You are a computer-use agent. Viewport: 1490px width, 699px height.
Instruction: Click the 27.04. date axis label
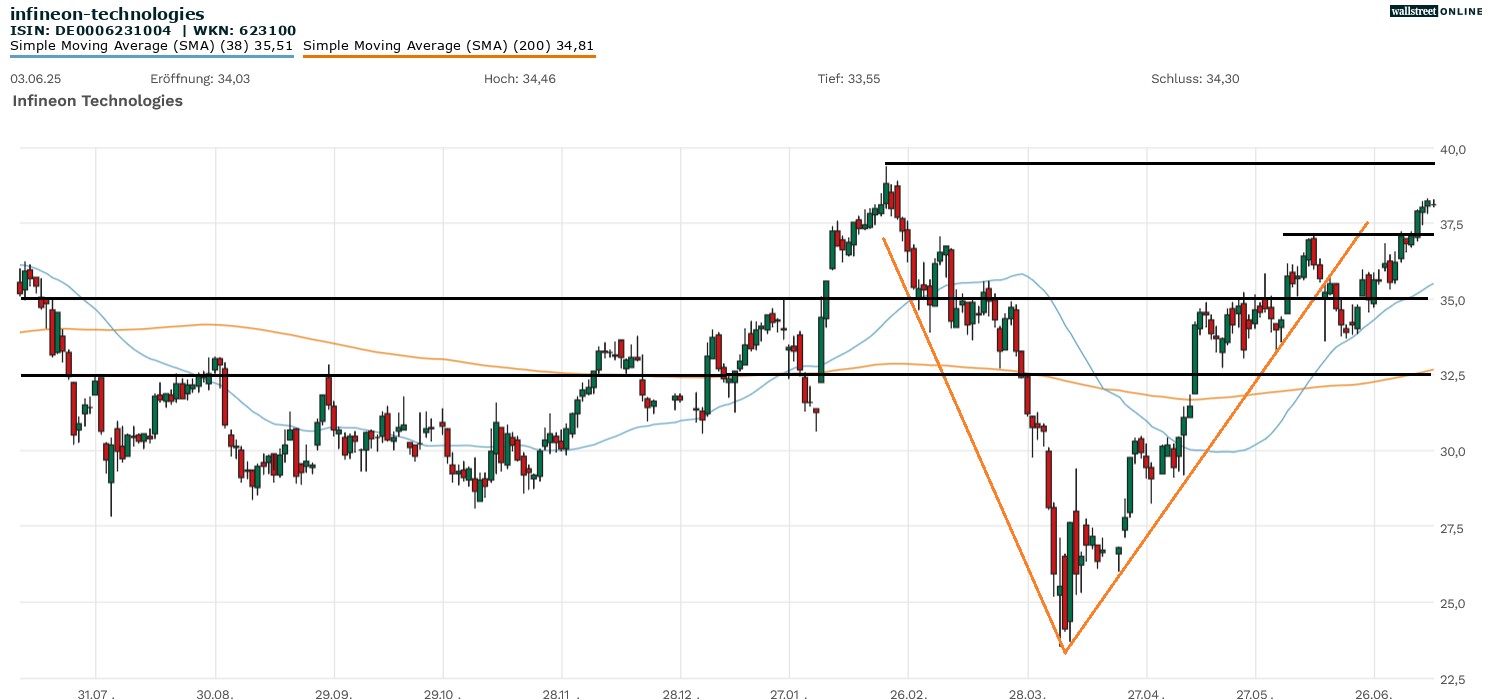coord(1146,693)
